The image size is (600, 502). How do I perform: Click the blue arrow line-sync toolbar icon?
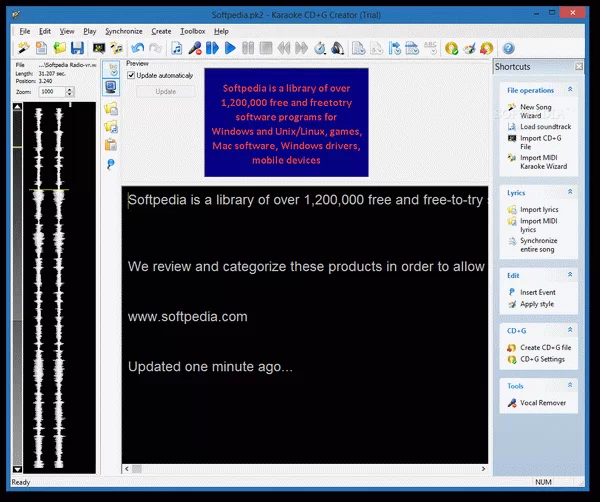tap(395, 48)
